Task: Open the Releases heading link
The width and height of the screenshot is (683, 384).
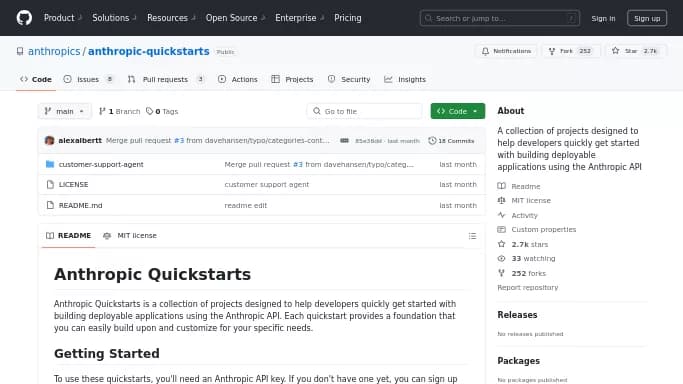Action: click(517, 314)
